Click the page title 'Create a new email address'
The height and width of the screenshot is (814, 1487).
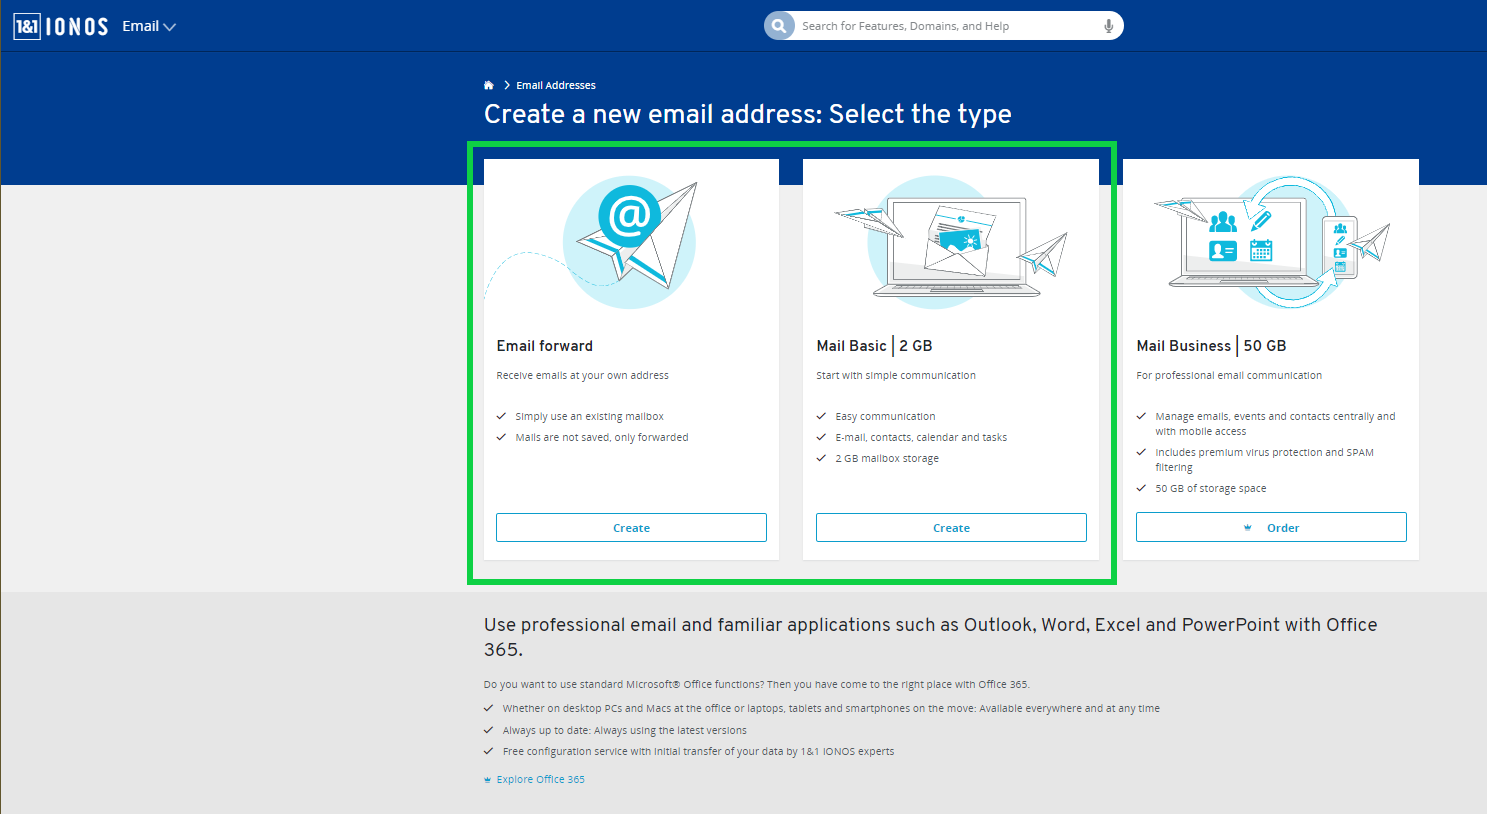click(748, 114)
